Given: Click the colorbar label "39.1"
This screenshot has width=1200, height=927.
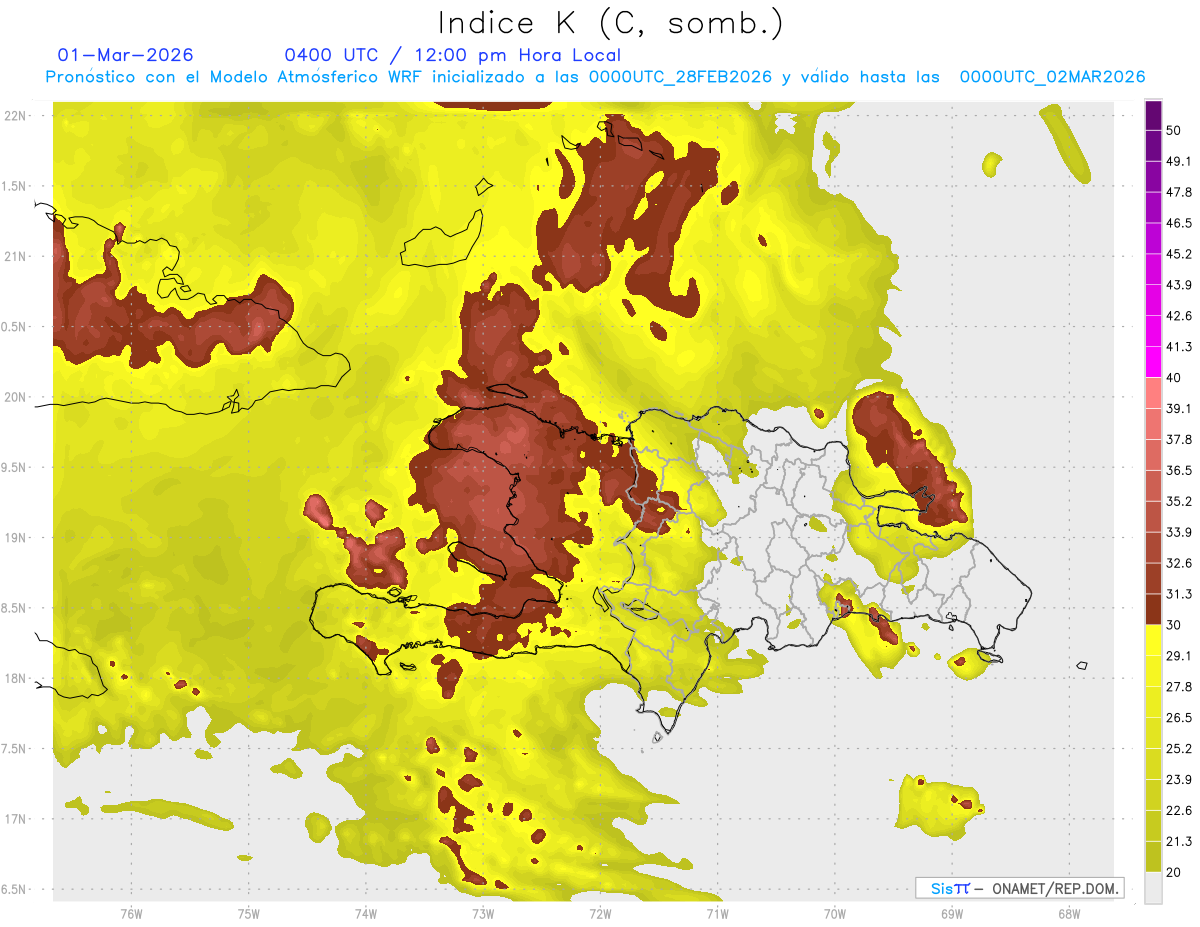Looking at the screenshot, I should click(1179, 409).
